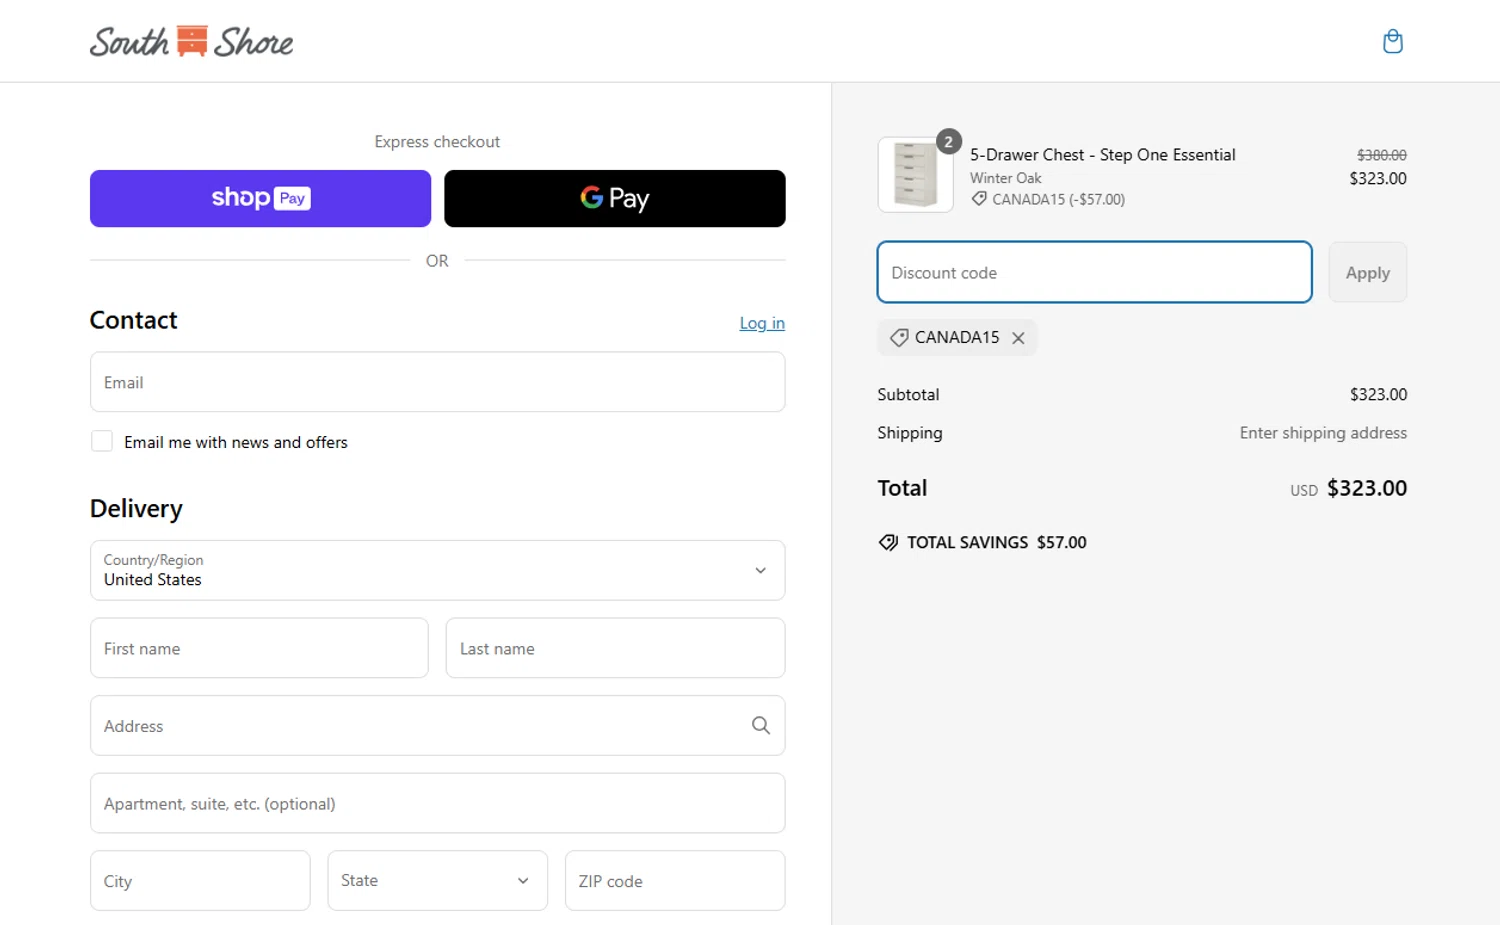Open the Country/Region dropdown
The image size is (1500, 925).
[x=437, y=570]
